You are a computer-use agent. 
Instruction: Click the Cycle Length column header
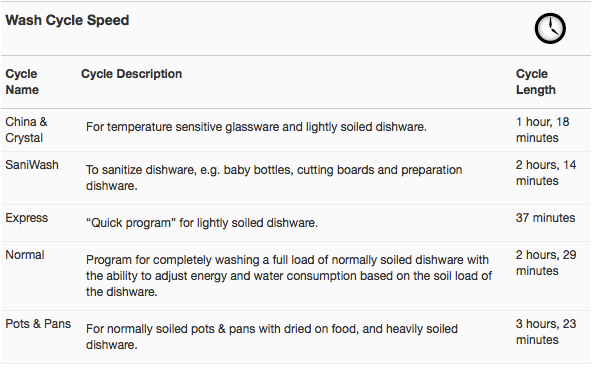[x=536, y=81]
